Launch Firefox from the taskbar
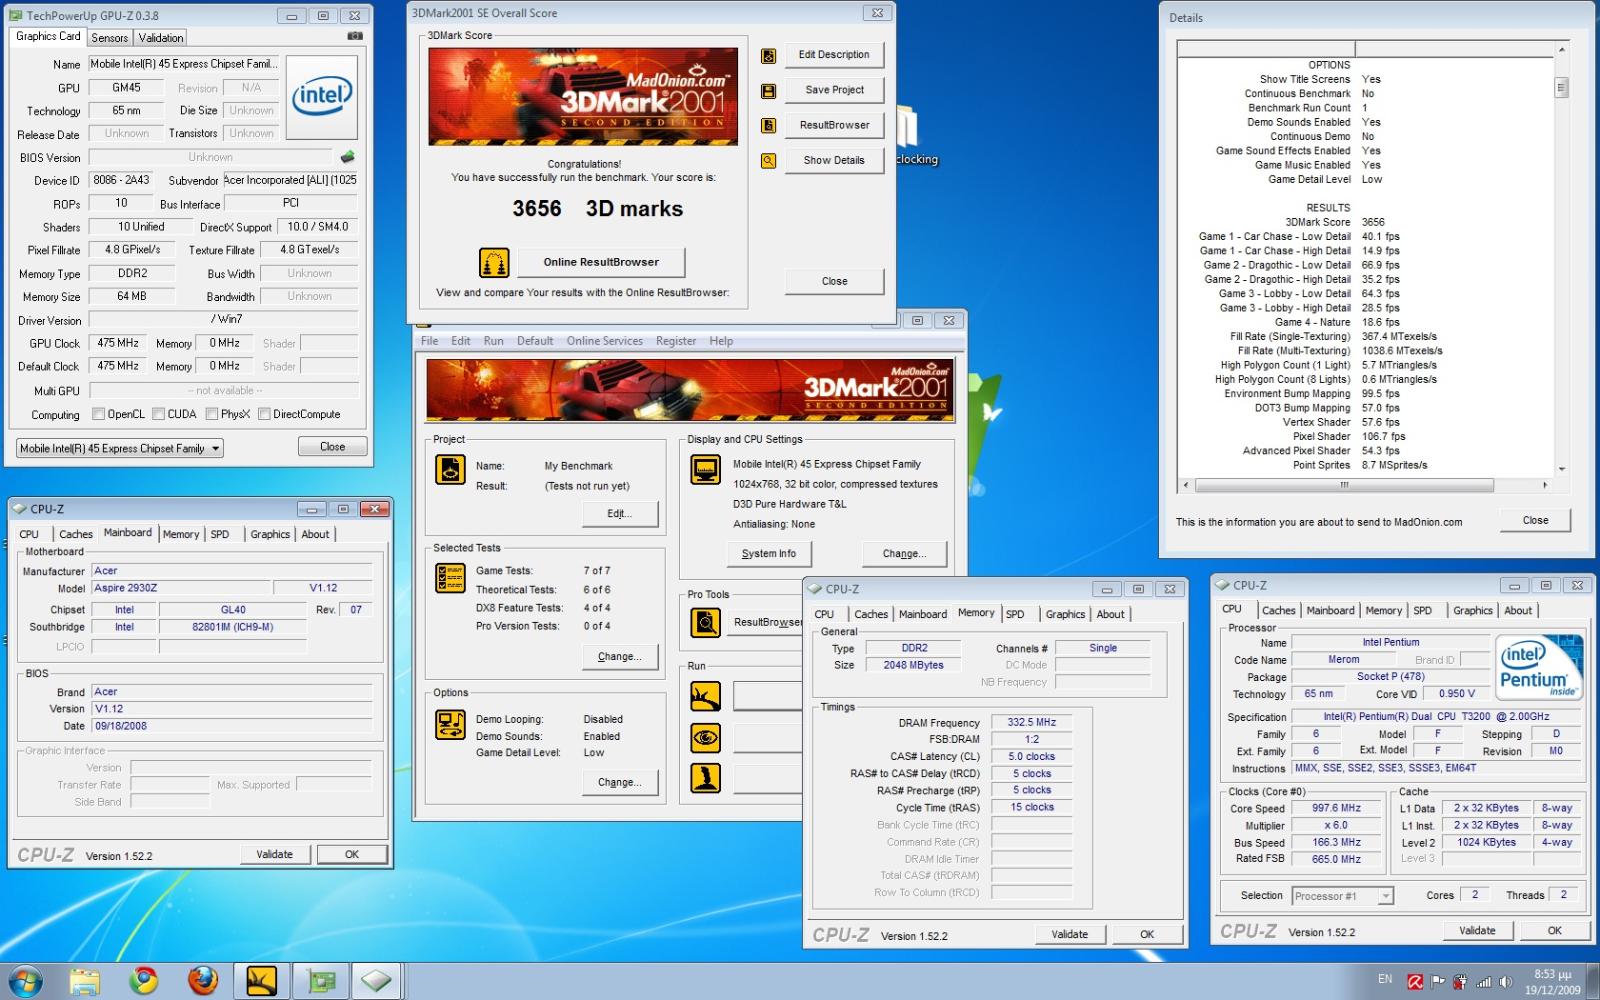Image resolution: width=1600 pixels, height=1000 pixels. (203, 982)
